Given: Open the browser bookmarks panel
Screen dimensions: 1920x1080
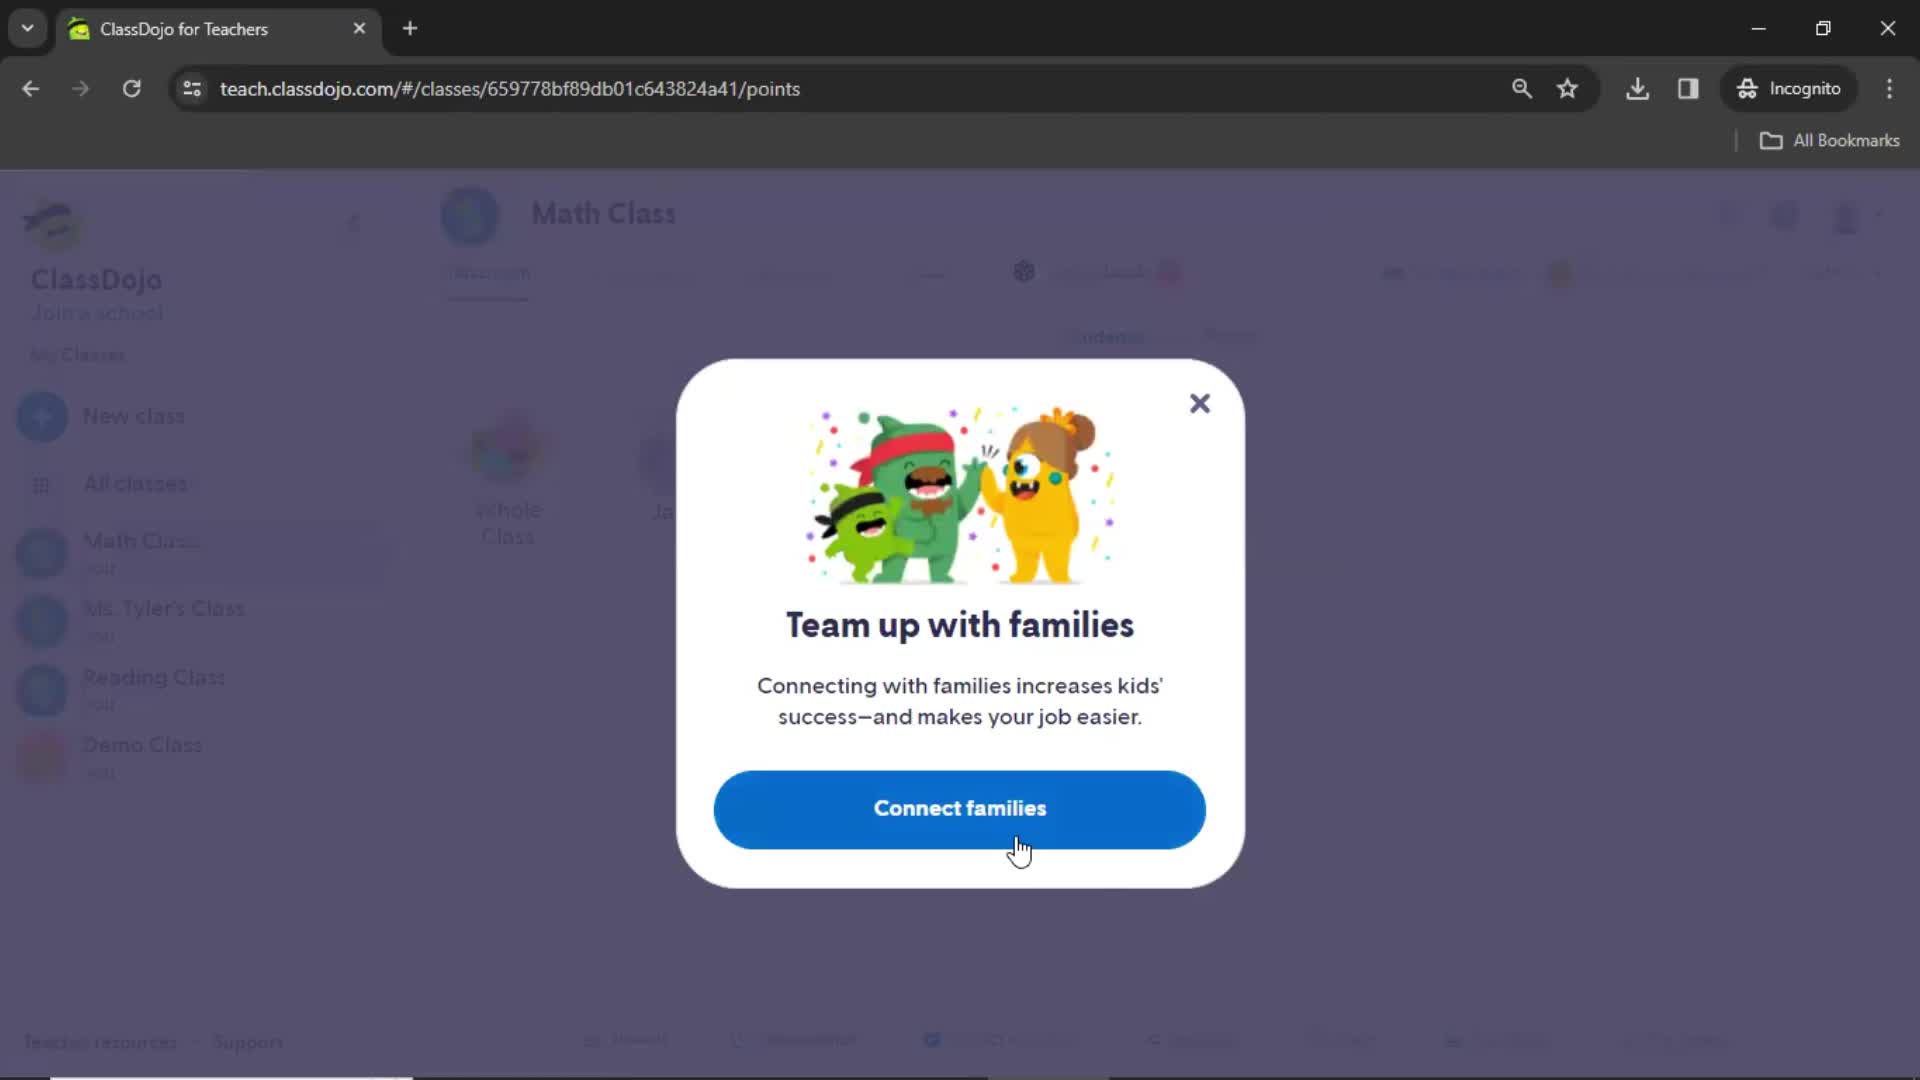Looking at the screenshot, I should click(x=1833, y=140).
